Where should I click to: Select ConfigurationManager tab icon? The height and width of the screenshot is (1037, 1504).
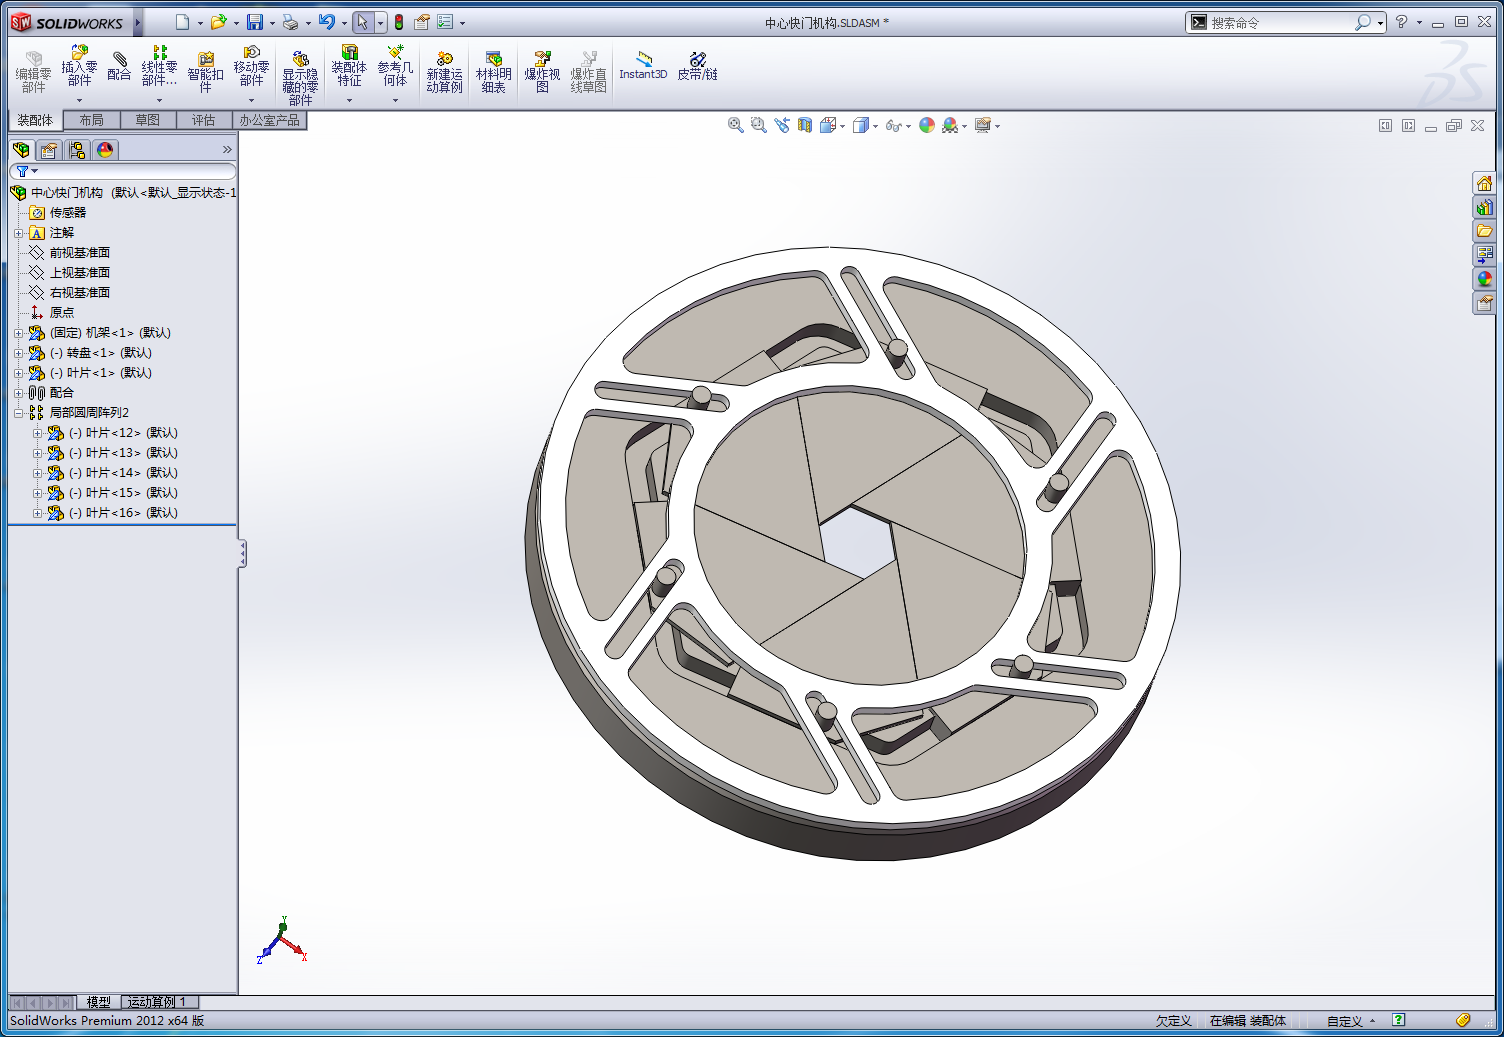(77, 150)
